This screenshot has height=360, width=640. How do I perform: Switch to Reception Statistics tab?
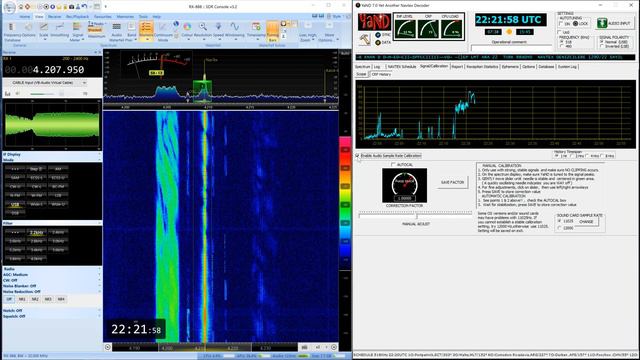[x=482, y=67]
